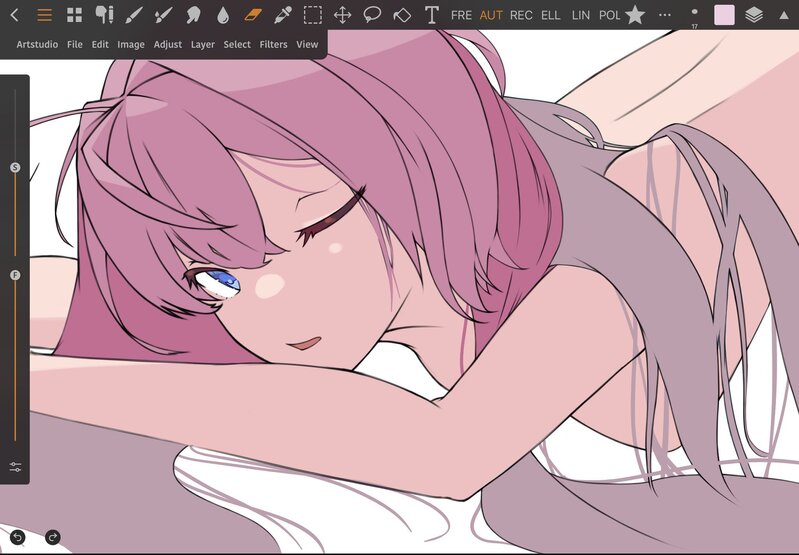Viewport: 799px width, 555px height.
Task: Open the Select menu
Action: pos(237,44)
